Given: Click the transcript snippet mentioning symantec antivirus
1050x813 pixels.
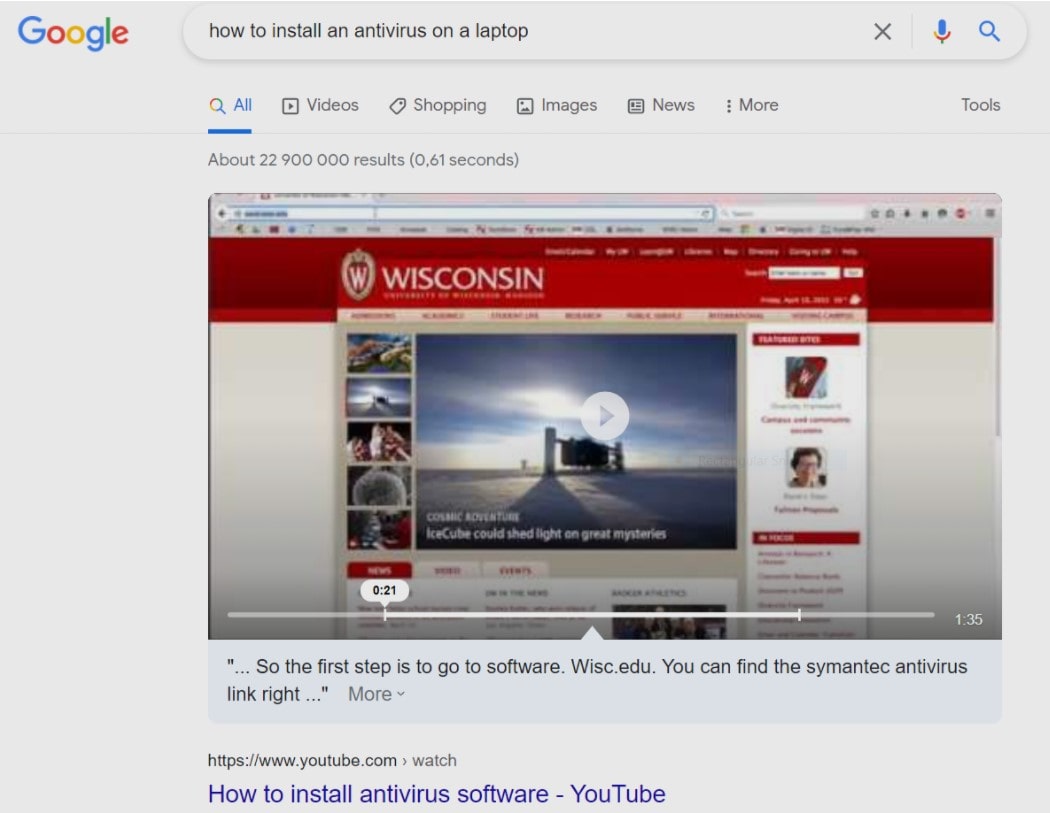Looking at the screenshot, I should click(x=597, y=680).
